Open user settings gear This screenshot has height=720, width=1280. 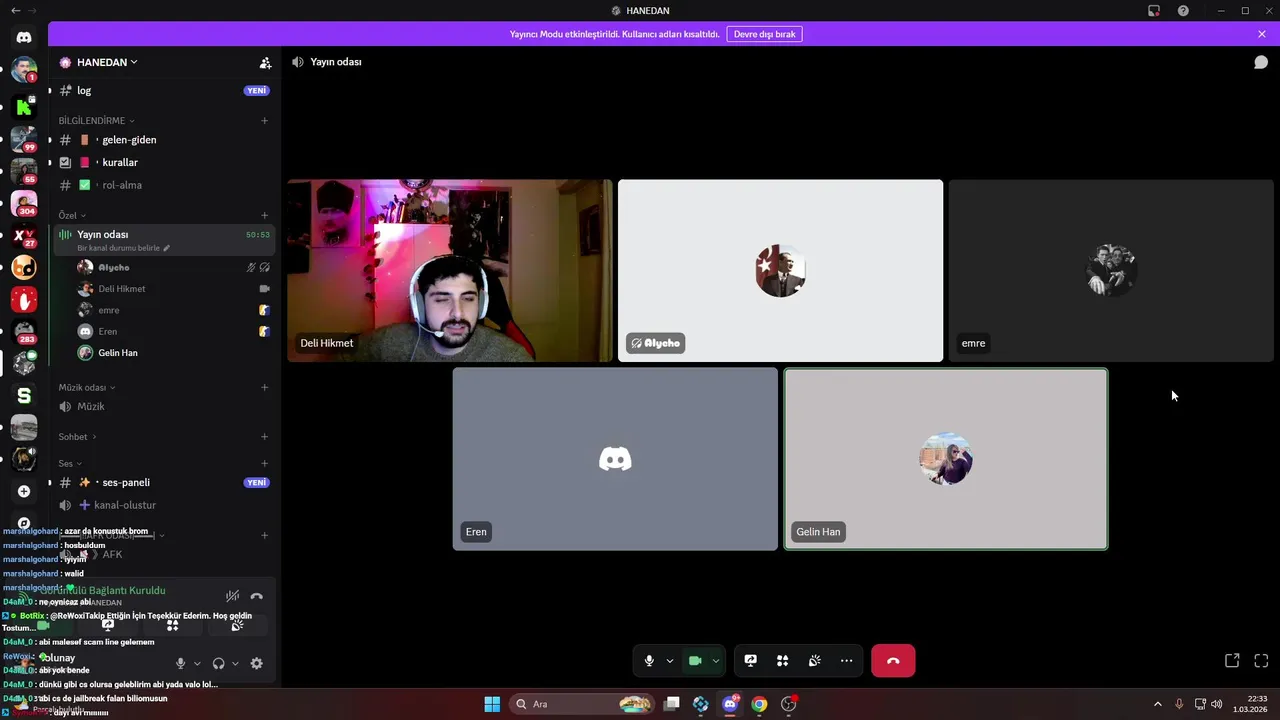point(257,663)
